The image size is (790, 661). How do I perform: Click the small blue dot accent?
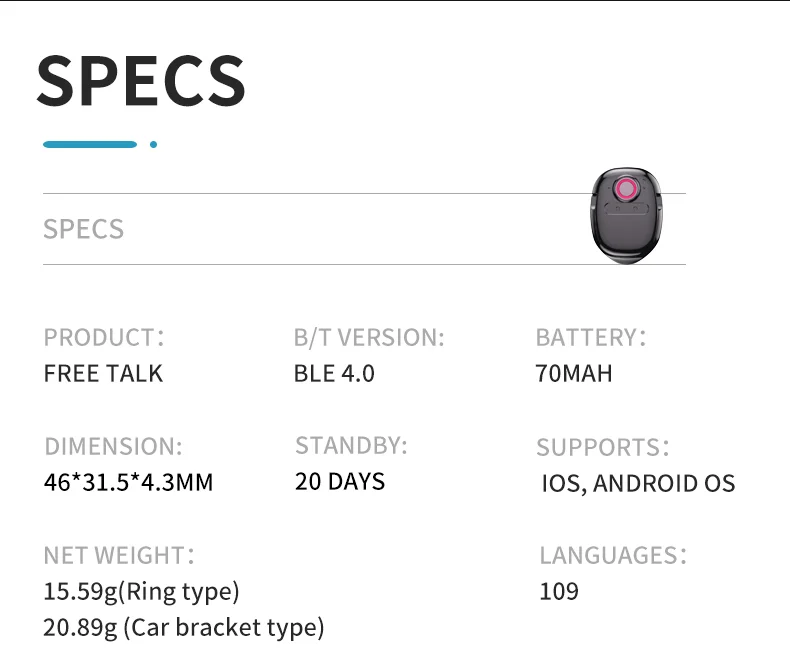pos(153,144)
